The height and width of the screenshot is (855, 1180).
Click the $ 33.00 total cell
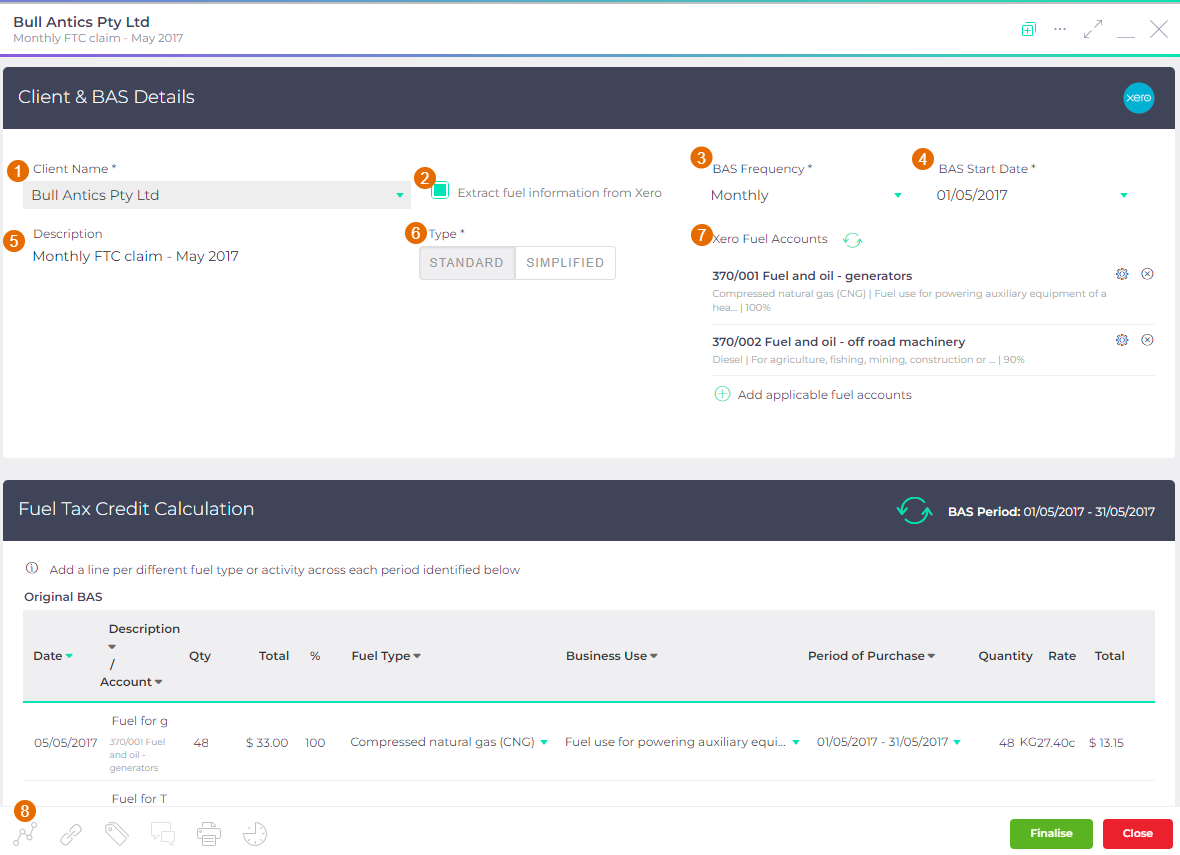click(x=267, y=743)
